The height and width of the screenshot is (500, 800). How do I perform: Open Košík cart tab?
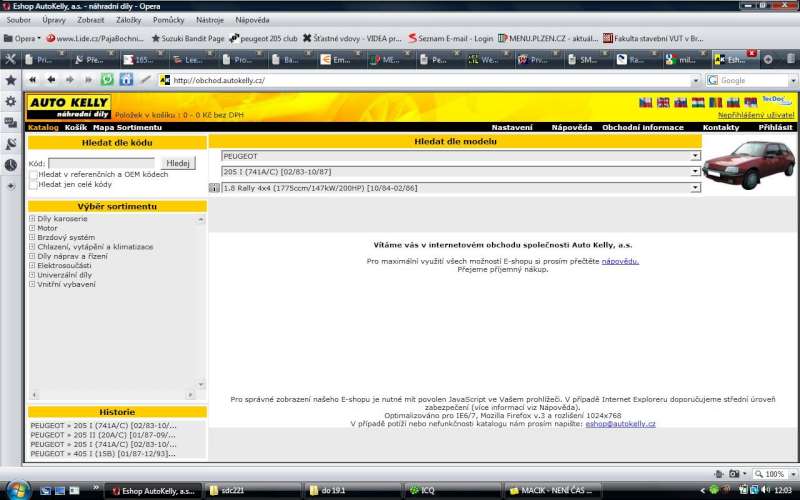[76, 128]
